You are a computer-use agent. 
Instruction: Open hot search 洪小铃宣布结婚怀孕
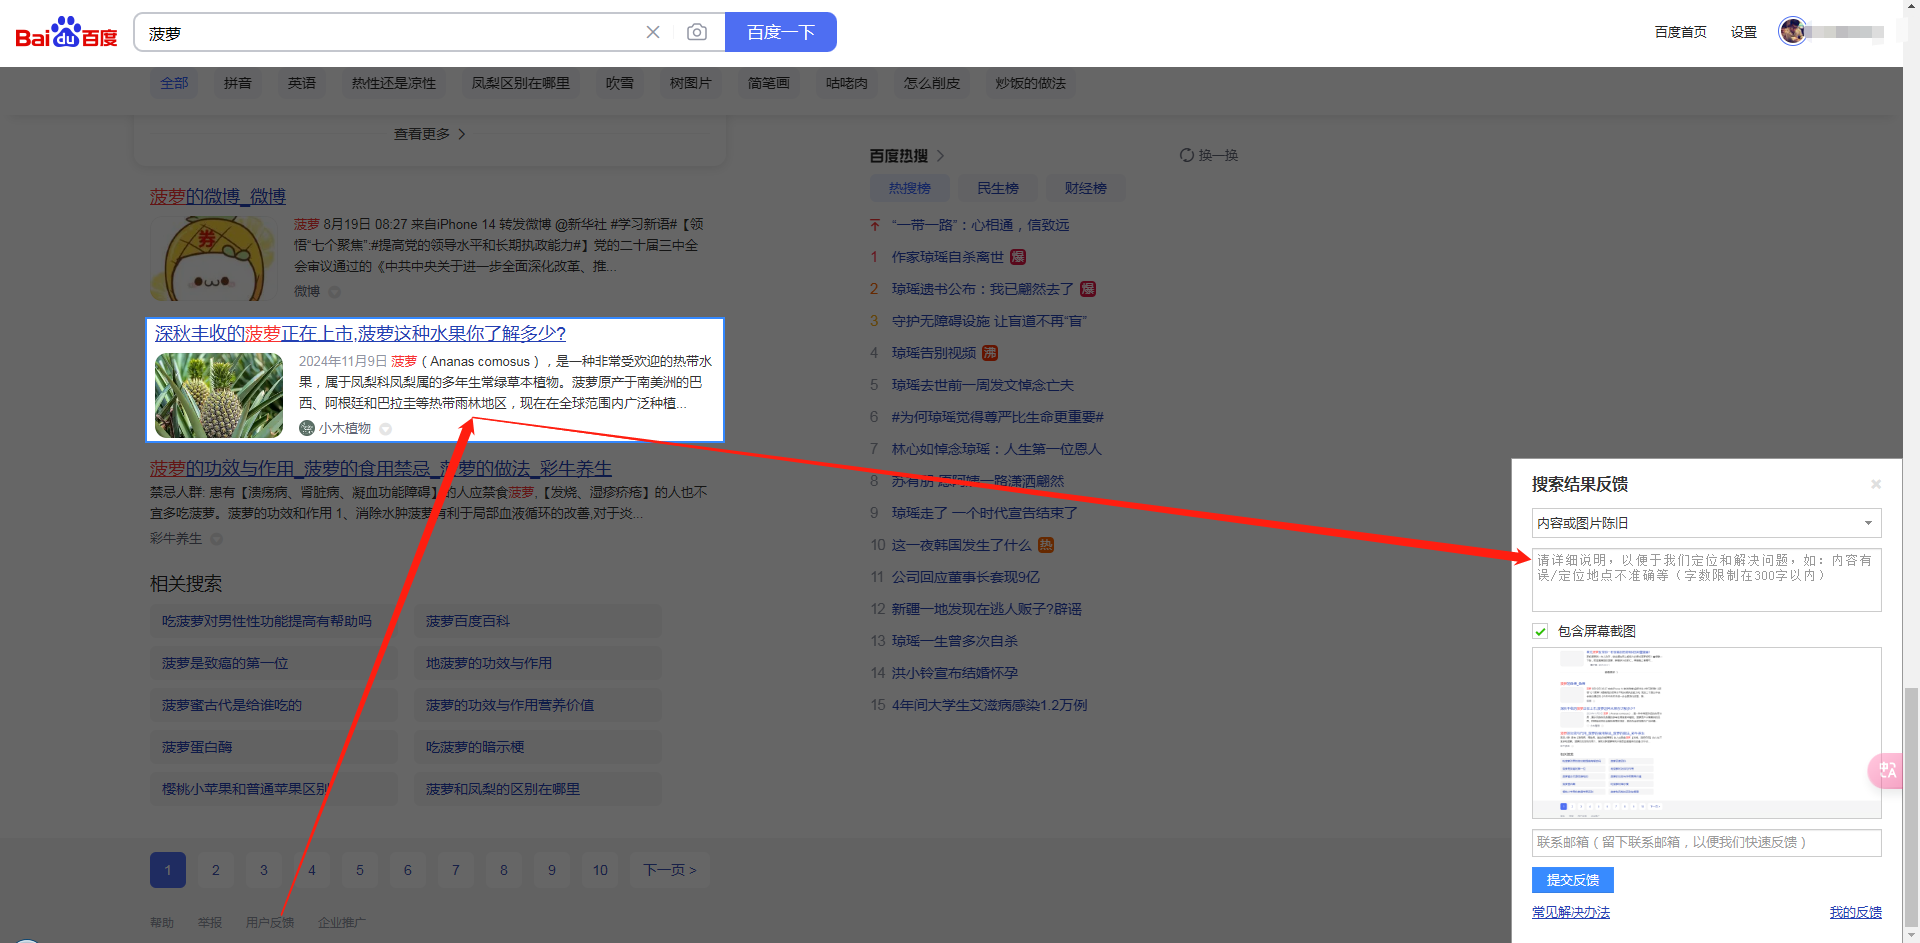pos(955,673)
